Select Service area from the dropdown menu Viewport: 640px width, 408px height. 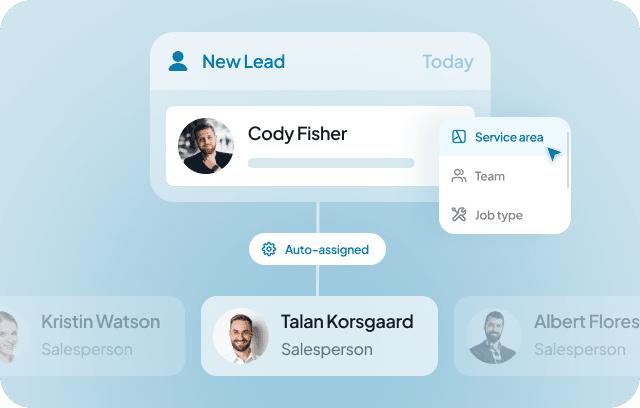point(508,137)
